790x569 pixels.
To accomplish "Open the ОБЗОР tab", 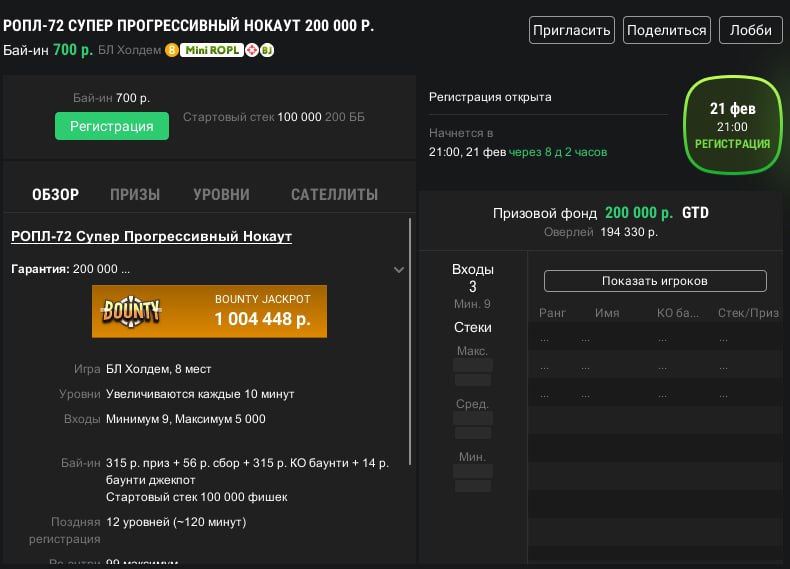I will coord(55,195).
